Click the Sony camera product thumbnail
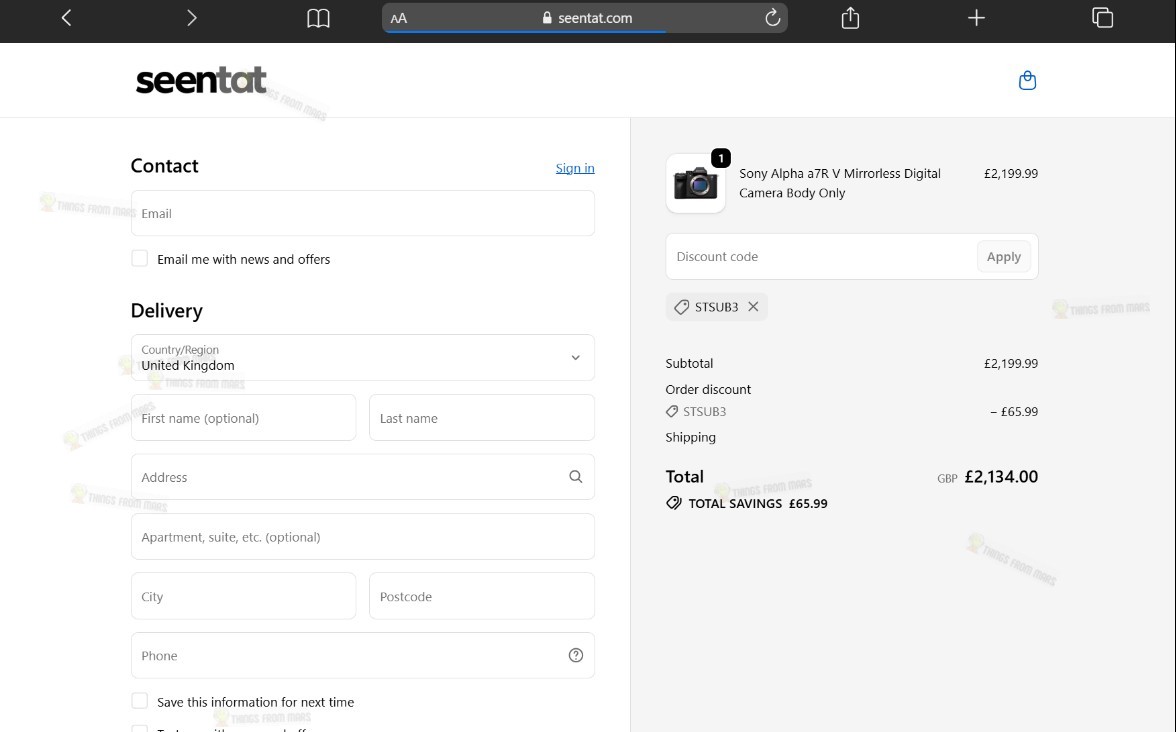 pyautogui.click(x=695, y=183)
